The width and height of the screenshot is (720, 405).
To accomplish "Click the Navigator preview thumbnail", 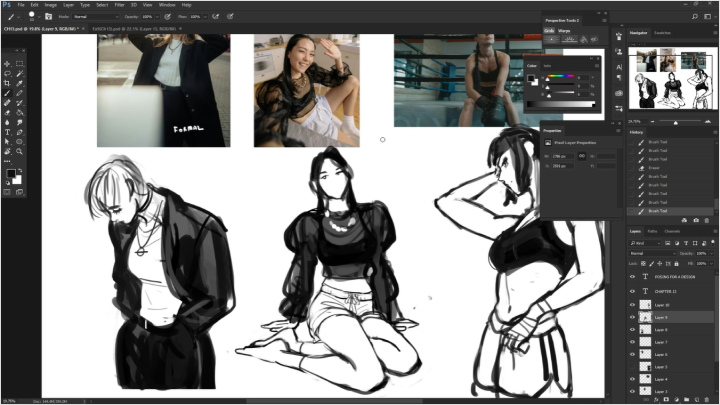I will pyautogui.click(x=672, y=78).
